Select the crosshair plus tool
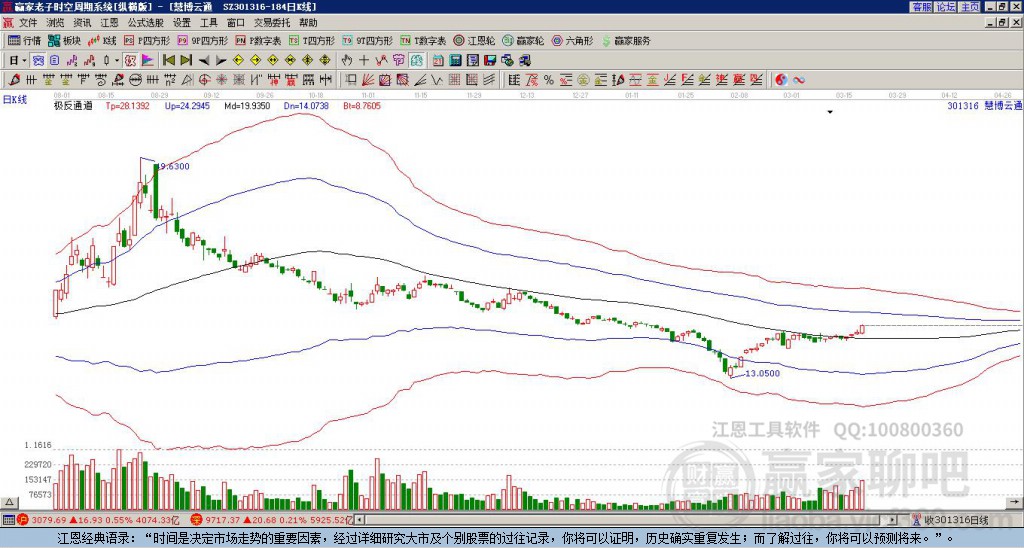1024x548 pixels. [x=364, y=61]
